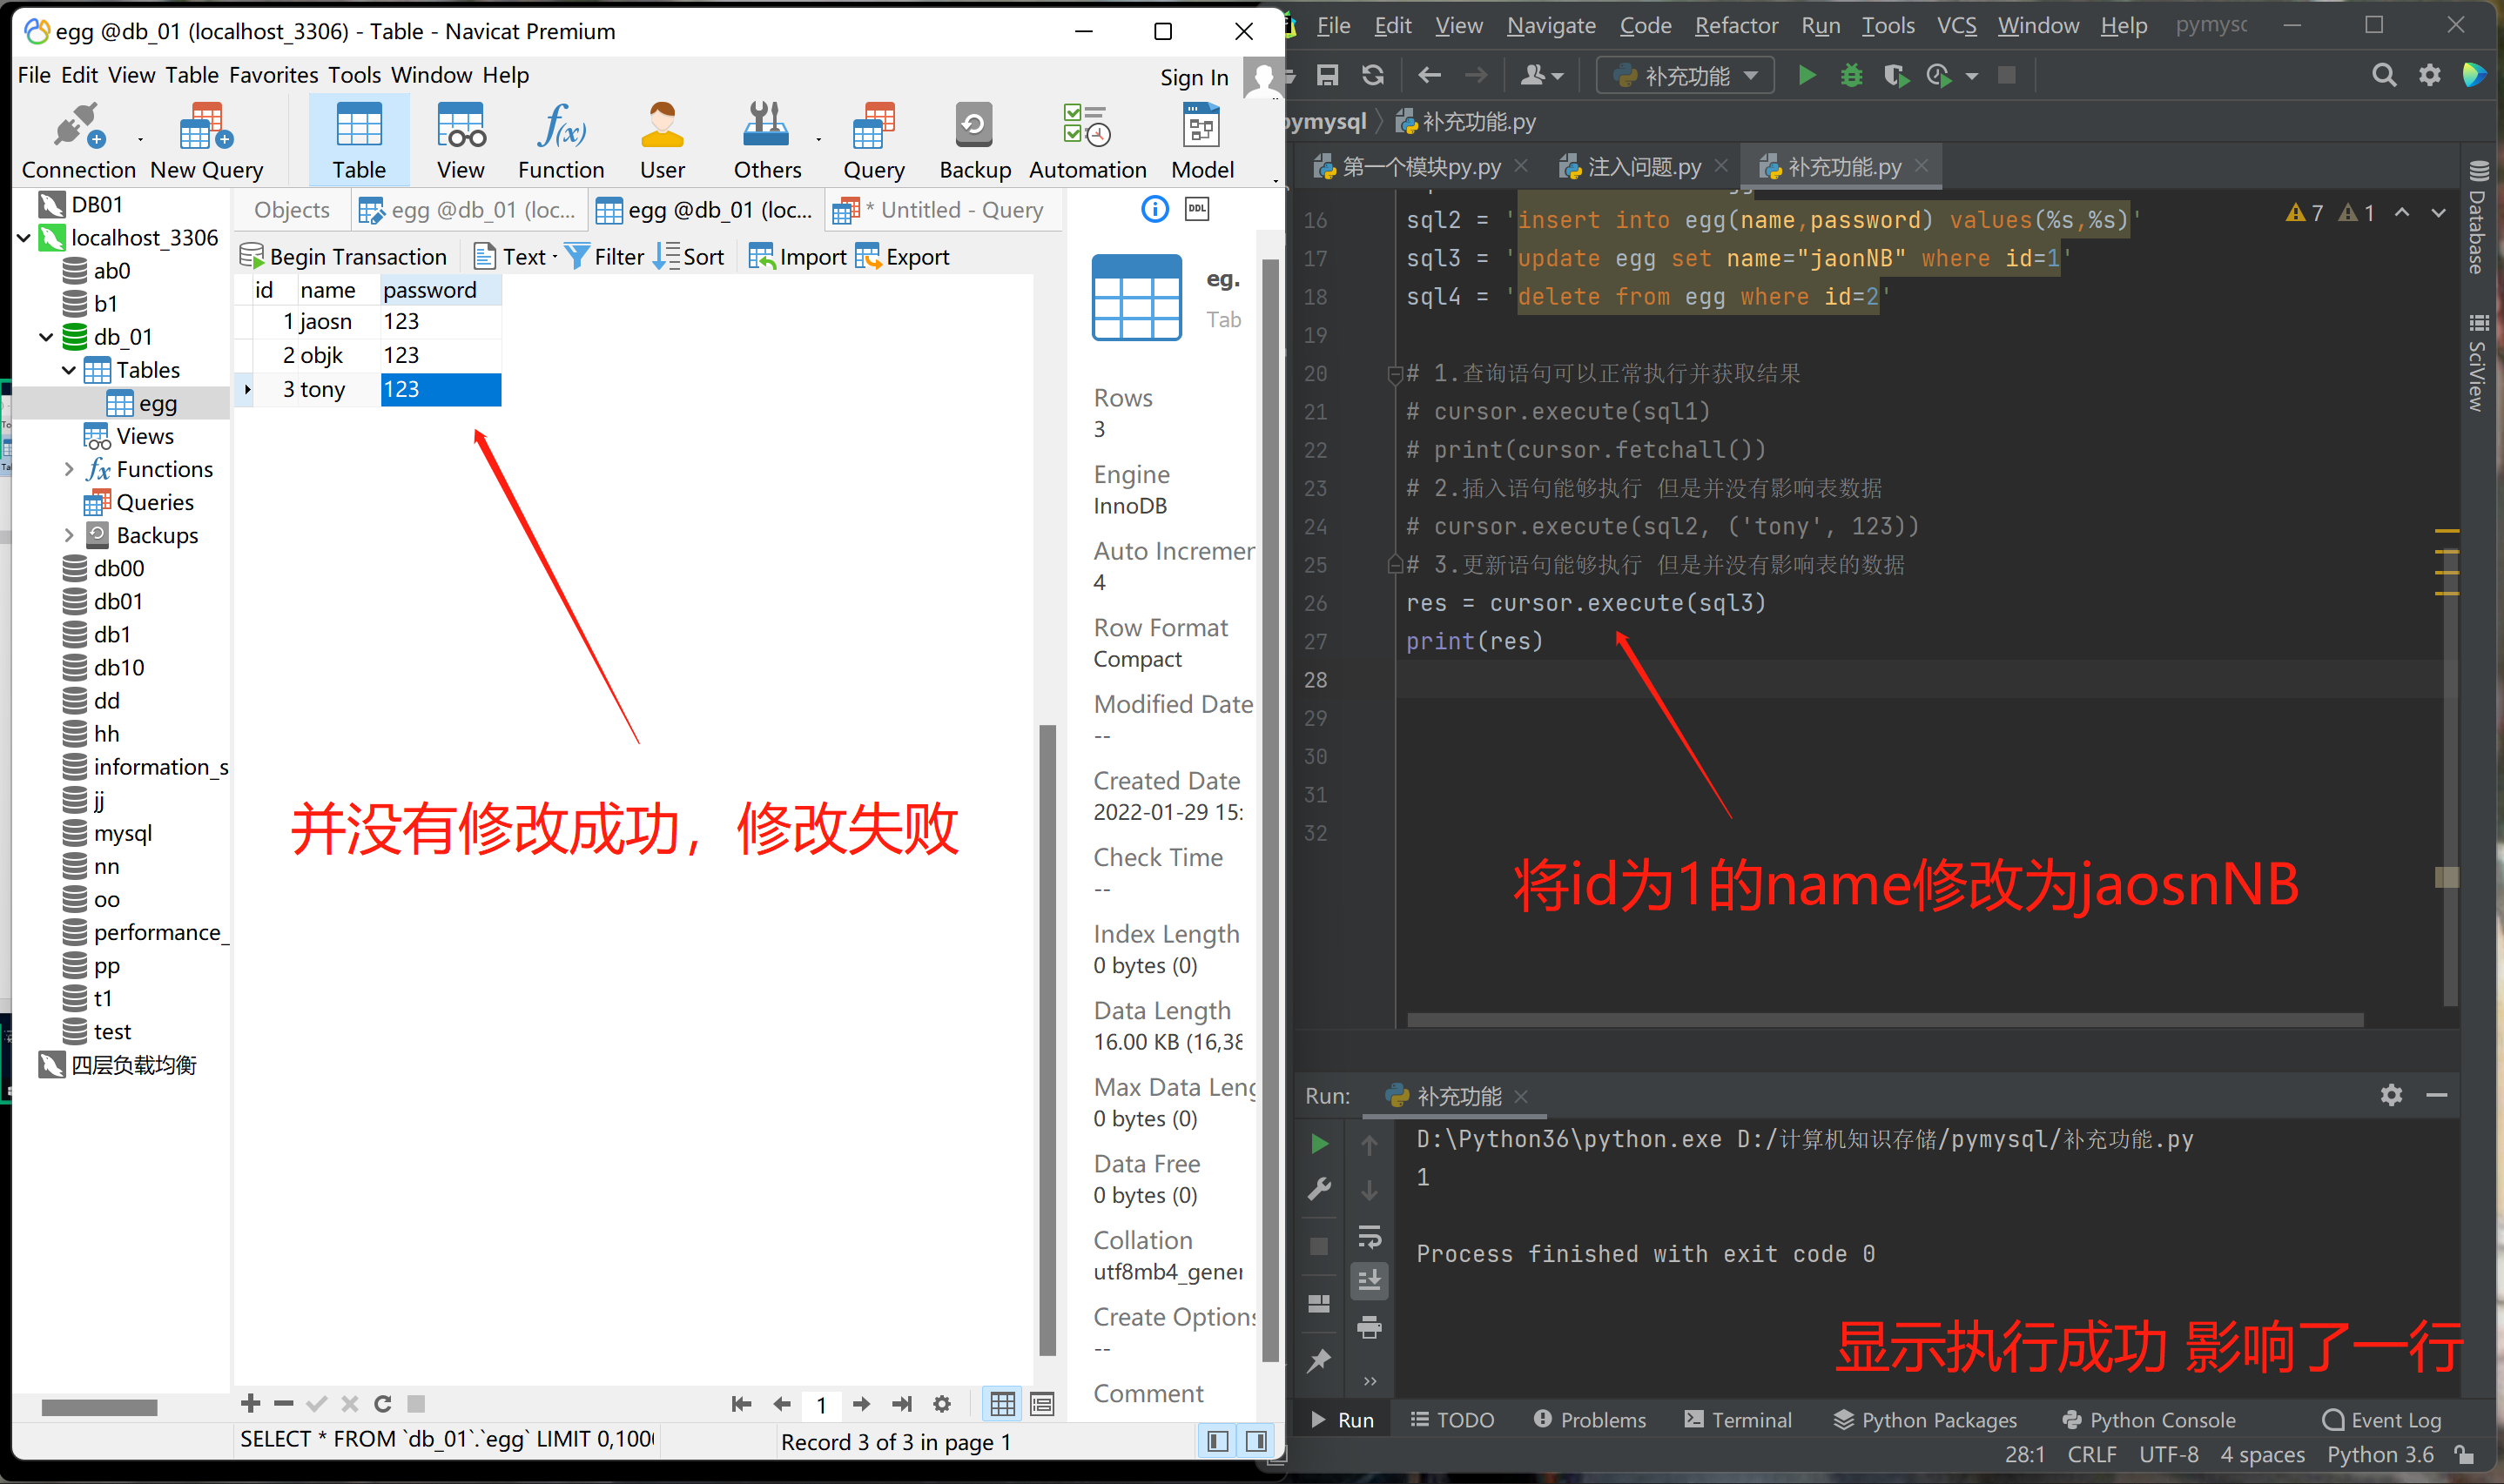Switch to the 注入问题.py editor tab
The image size is (2504, 1484).
(1643, 167)
